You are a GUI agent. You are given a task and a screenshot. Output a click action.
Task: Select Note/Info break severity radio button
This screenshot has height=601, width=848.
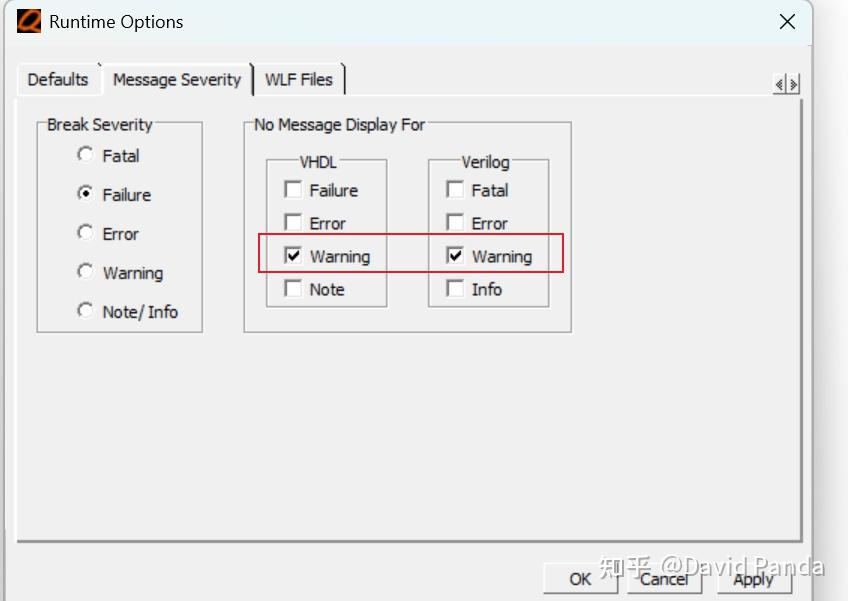85,311
